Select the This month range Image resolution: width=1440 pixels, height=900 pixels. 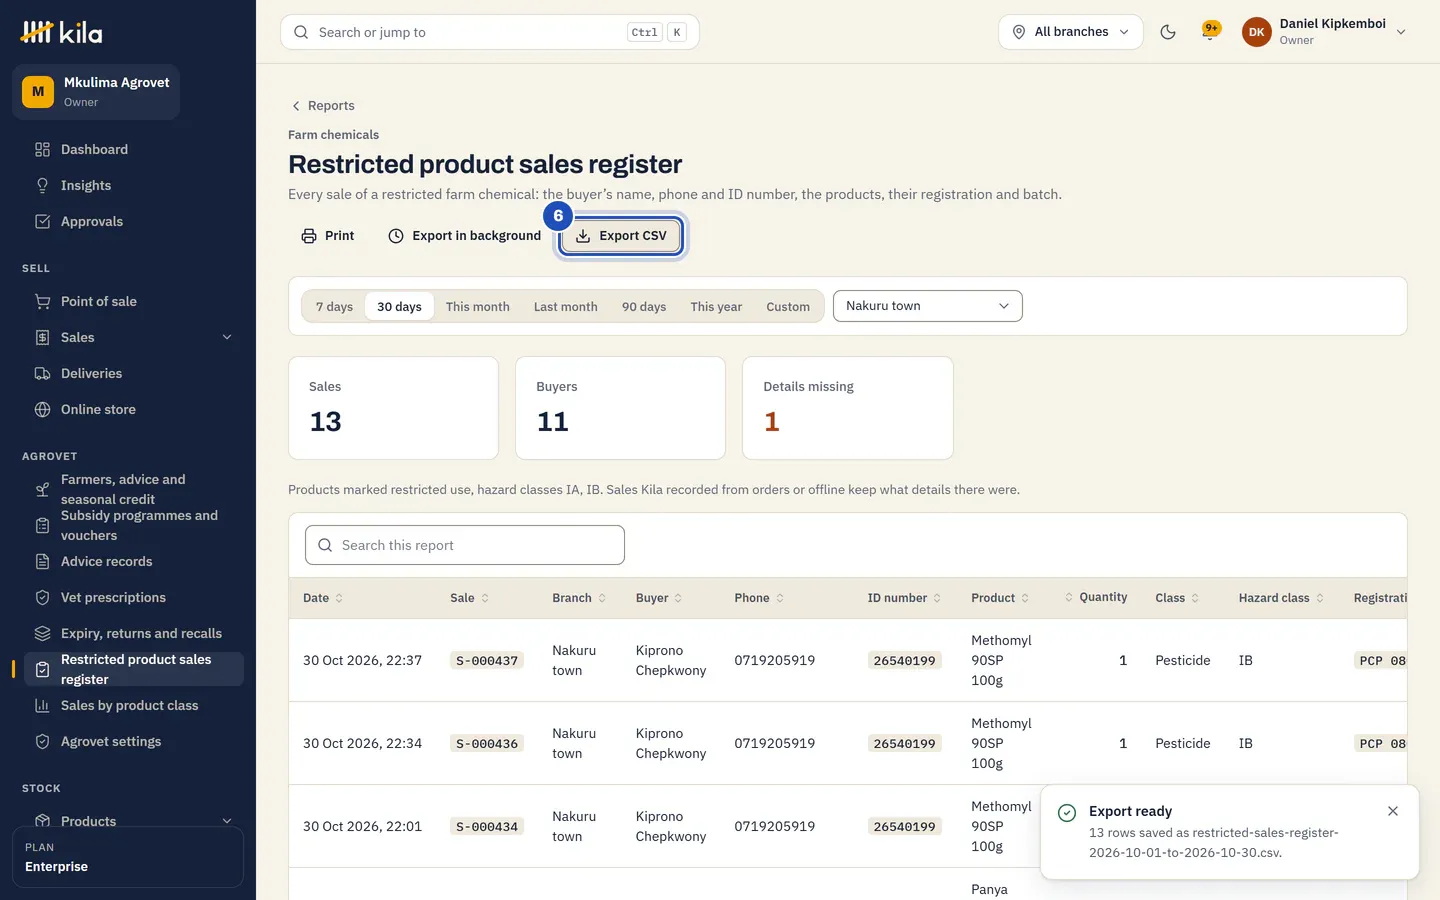point(478,307)
